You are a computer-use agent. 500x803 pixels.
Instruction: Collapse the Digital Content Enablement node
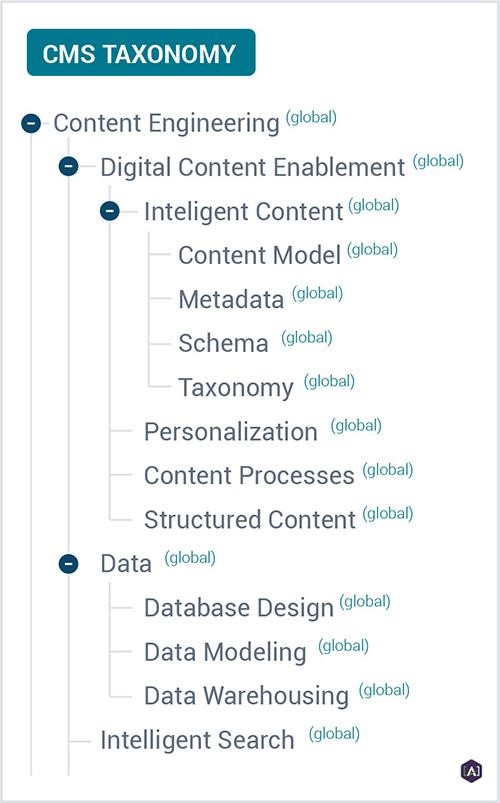point(69,166)
